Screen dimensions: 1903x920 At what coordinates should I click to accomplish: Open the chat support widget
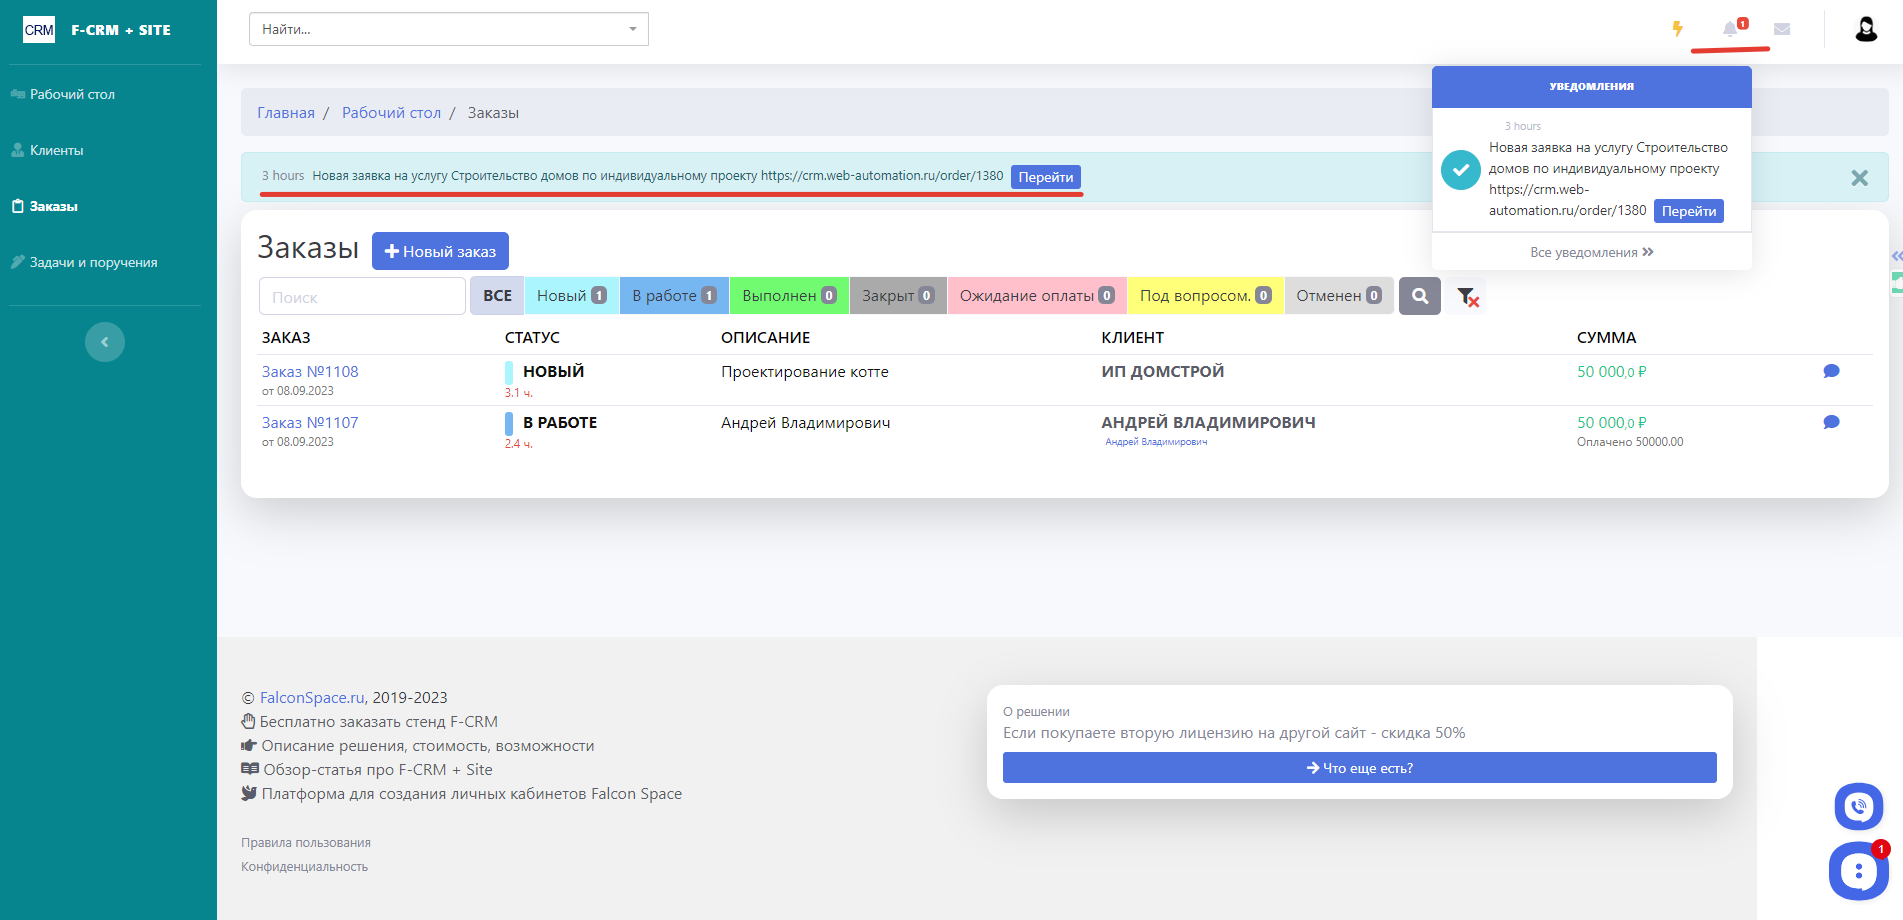point(1857,871)
